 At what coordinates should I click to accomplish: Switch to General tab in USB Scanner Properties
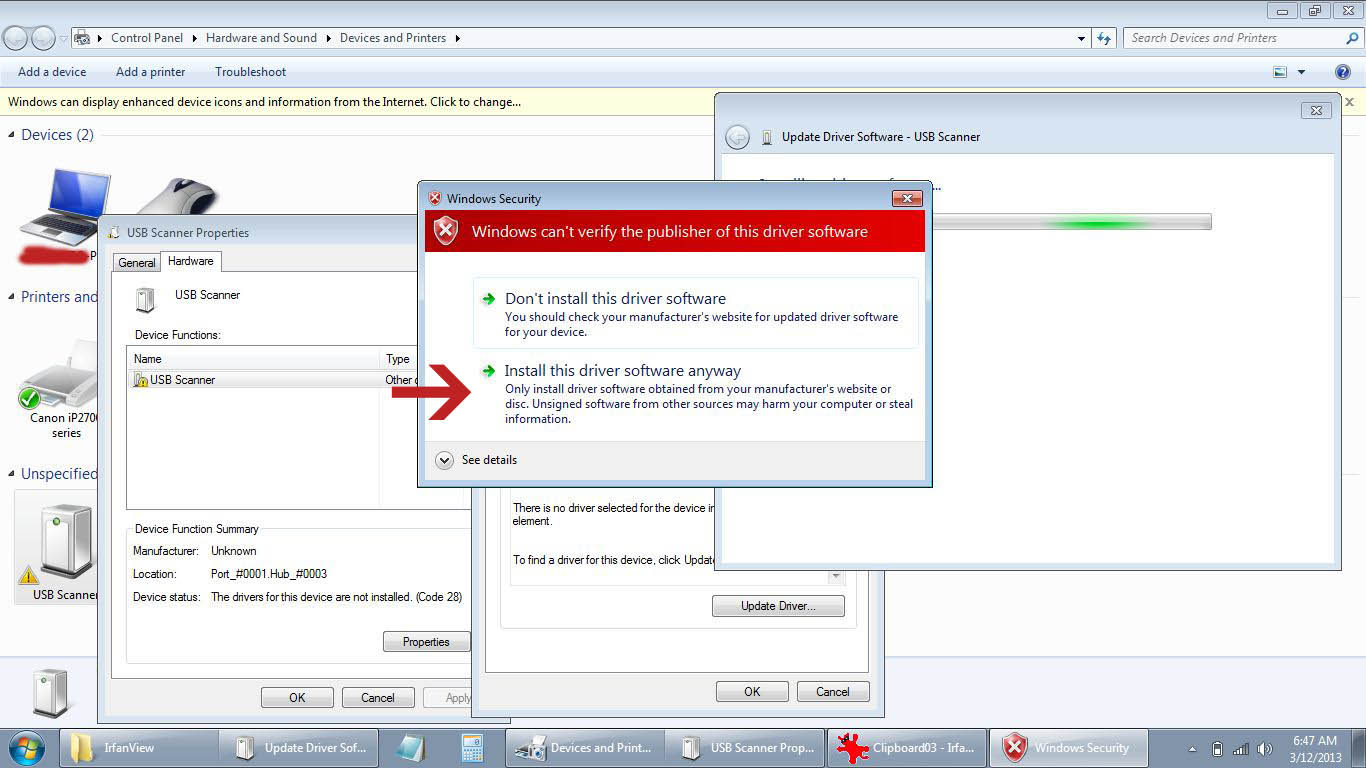137,263
